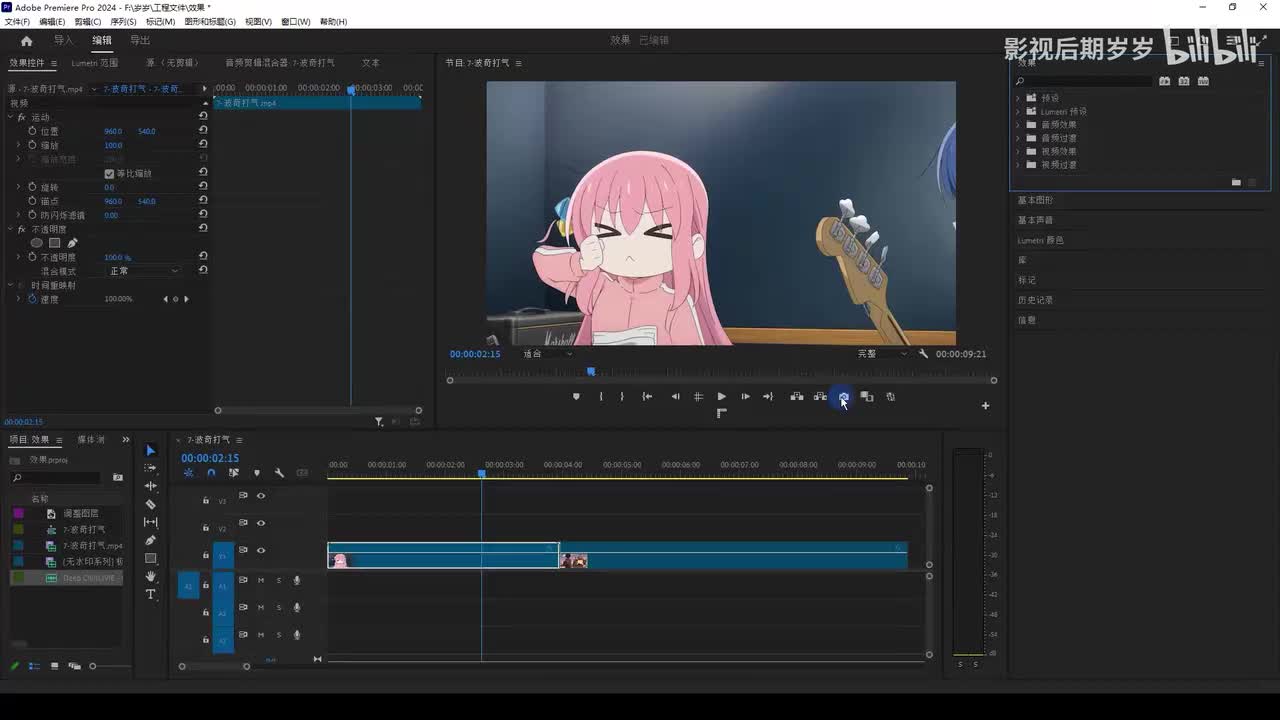Toggle linked selection in timeline
Viewport: 1280px width, 720px height.
233,473
